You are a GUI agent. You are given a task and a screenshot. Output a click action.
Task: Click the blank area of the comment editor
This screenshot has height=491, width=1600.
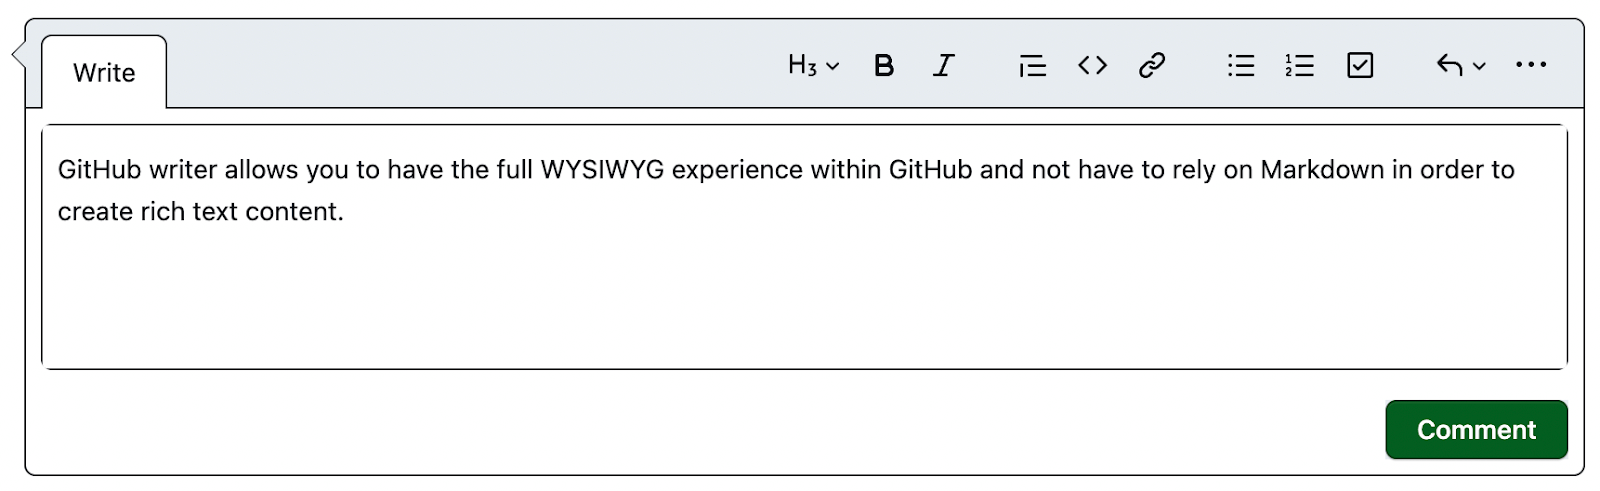pyautogui.click(x=803, y=300)
